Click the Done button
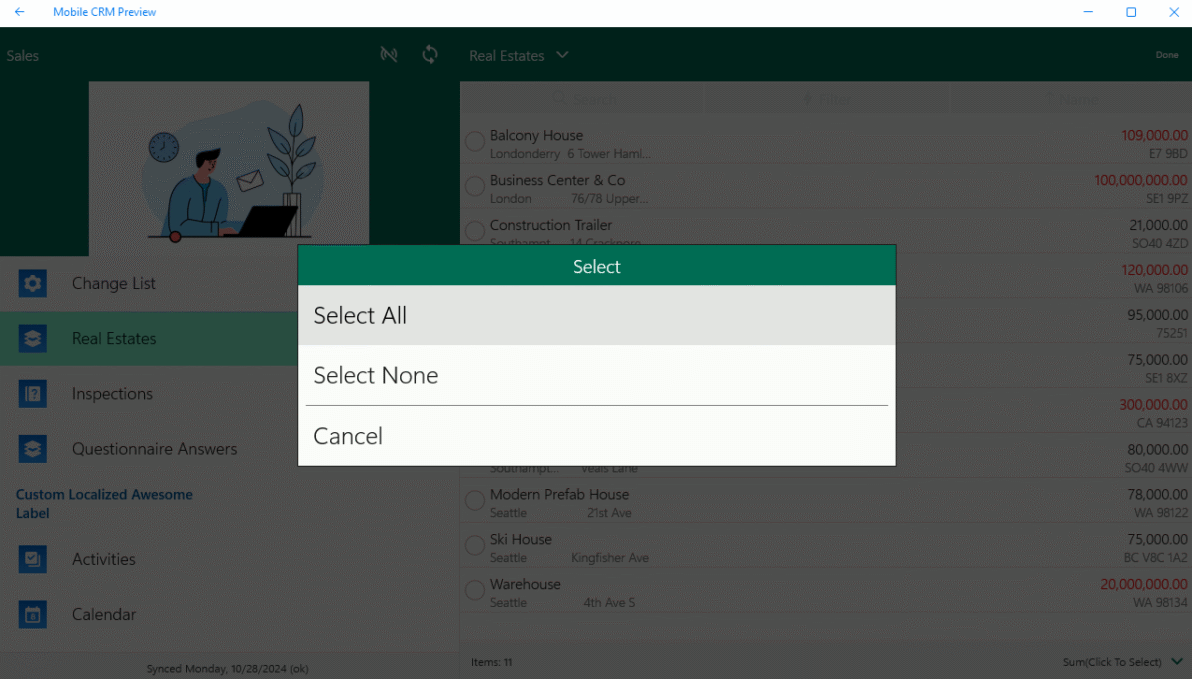Image resolution: width=1192 pixels, height=679 pixels. point(1166,55)
